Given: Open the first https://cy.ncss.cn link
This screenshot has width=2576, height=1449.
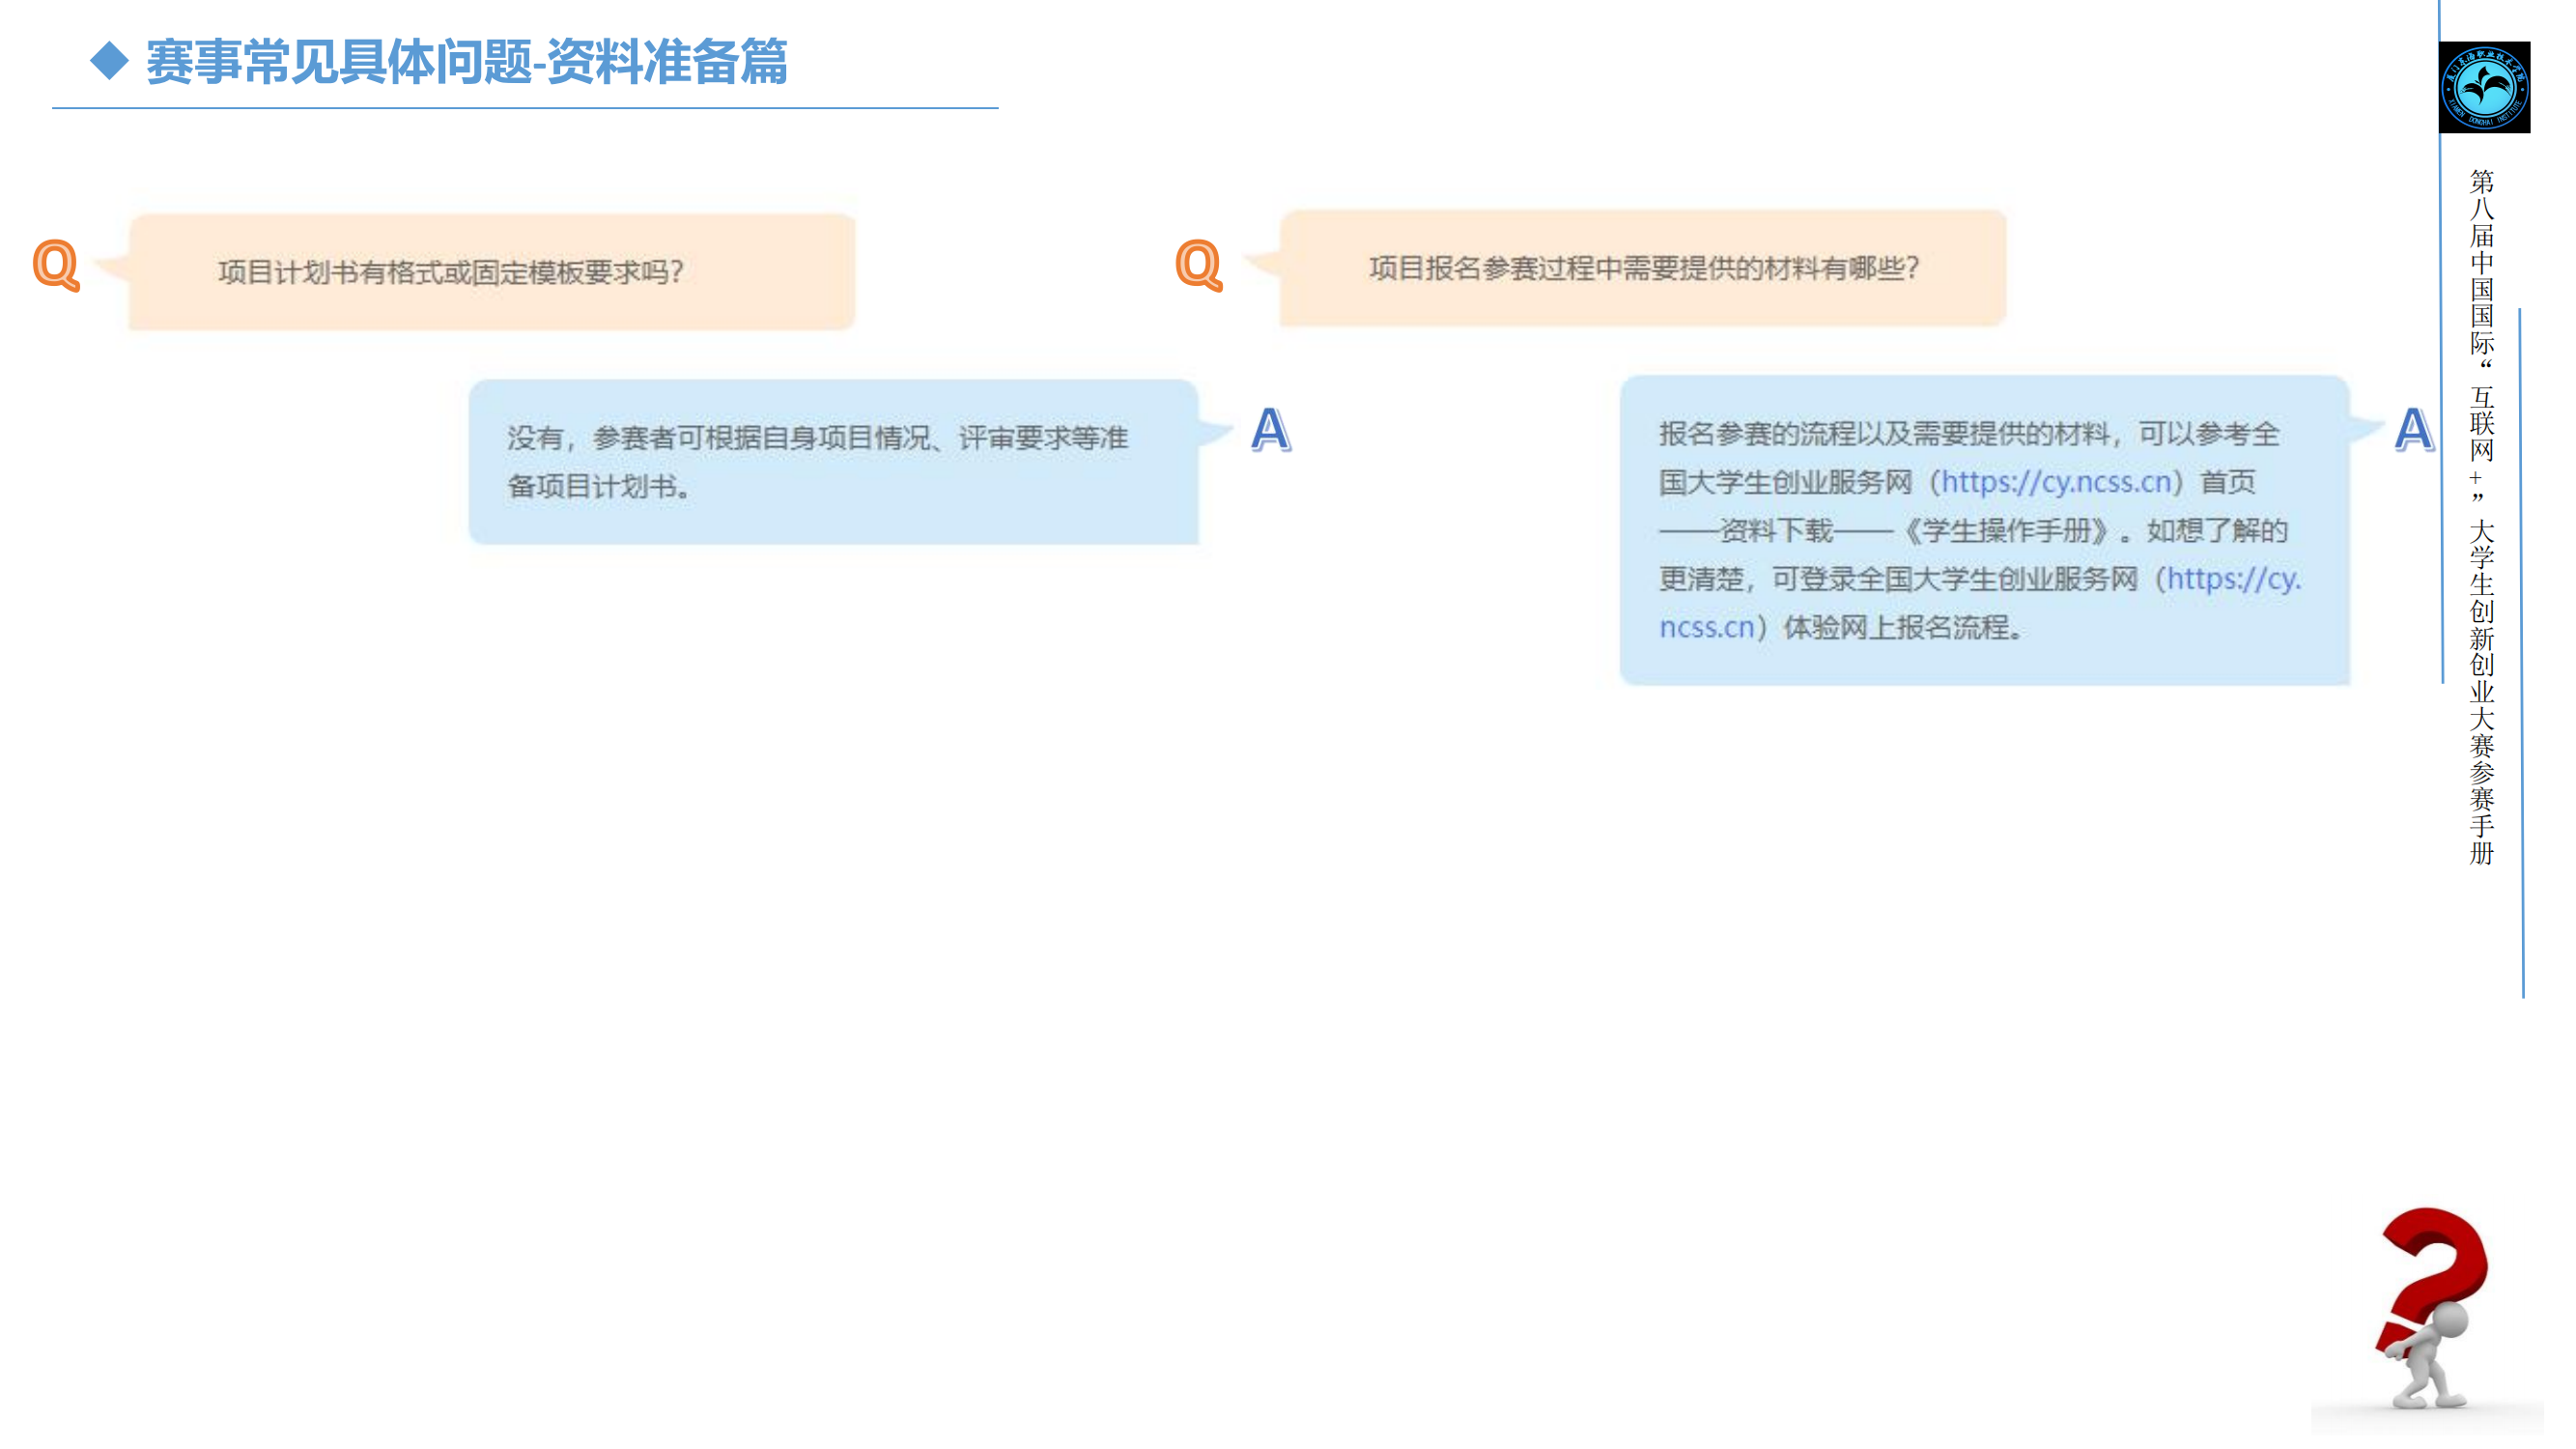Looking at the screenshot, I should click(2056, 482).
